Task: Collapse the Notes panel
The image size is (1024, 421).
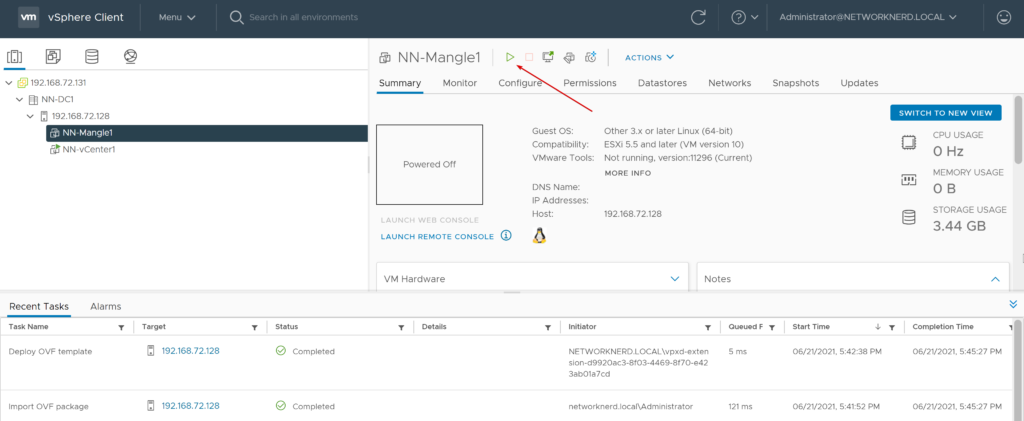Action: 995,279
